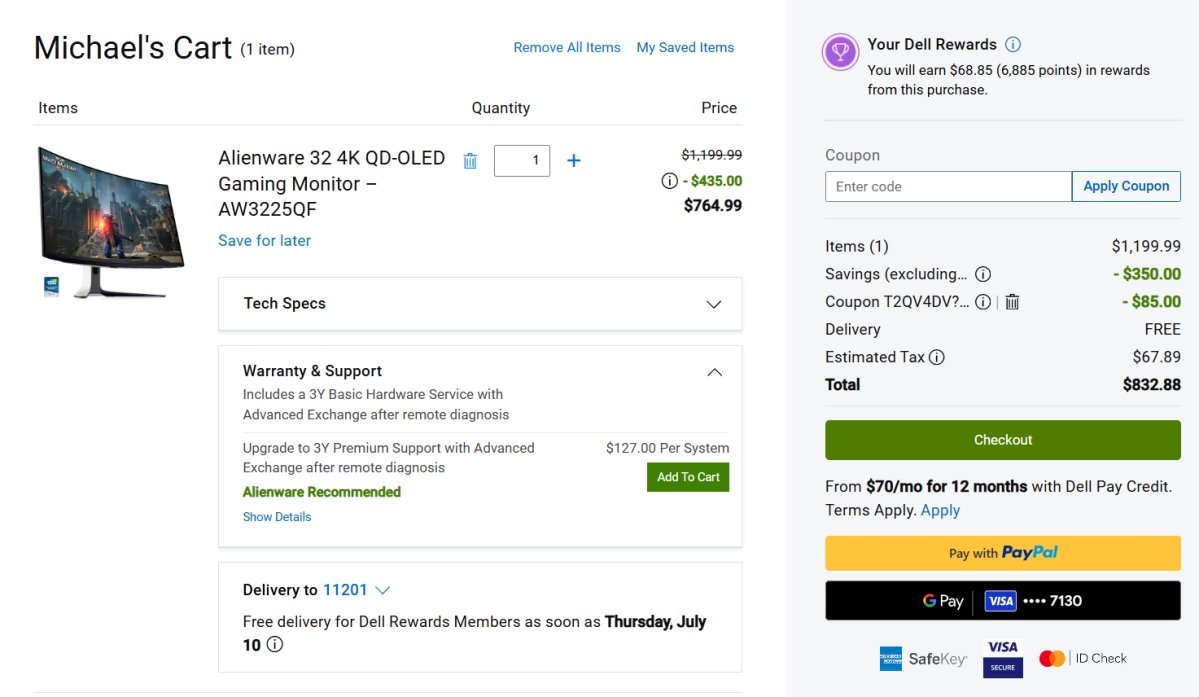
Task: Open the Estimated Tax info icon
Action: point(937,357)
